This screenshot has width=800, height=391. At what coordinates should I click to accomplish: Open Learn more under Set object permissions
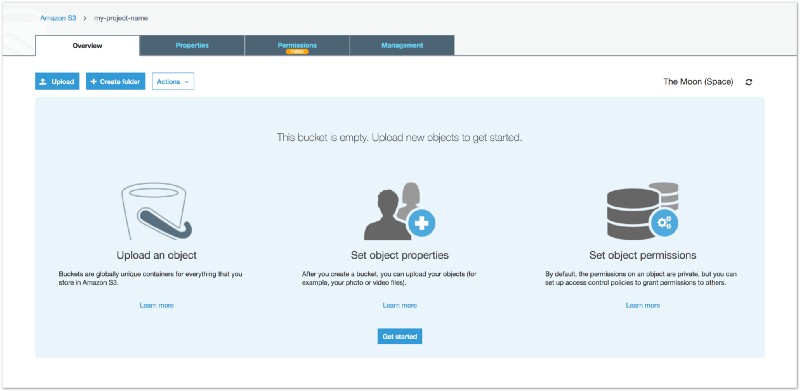pyautogui.click(x=643, y=305)
